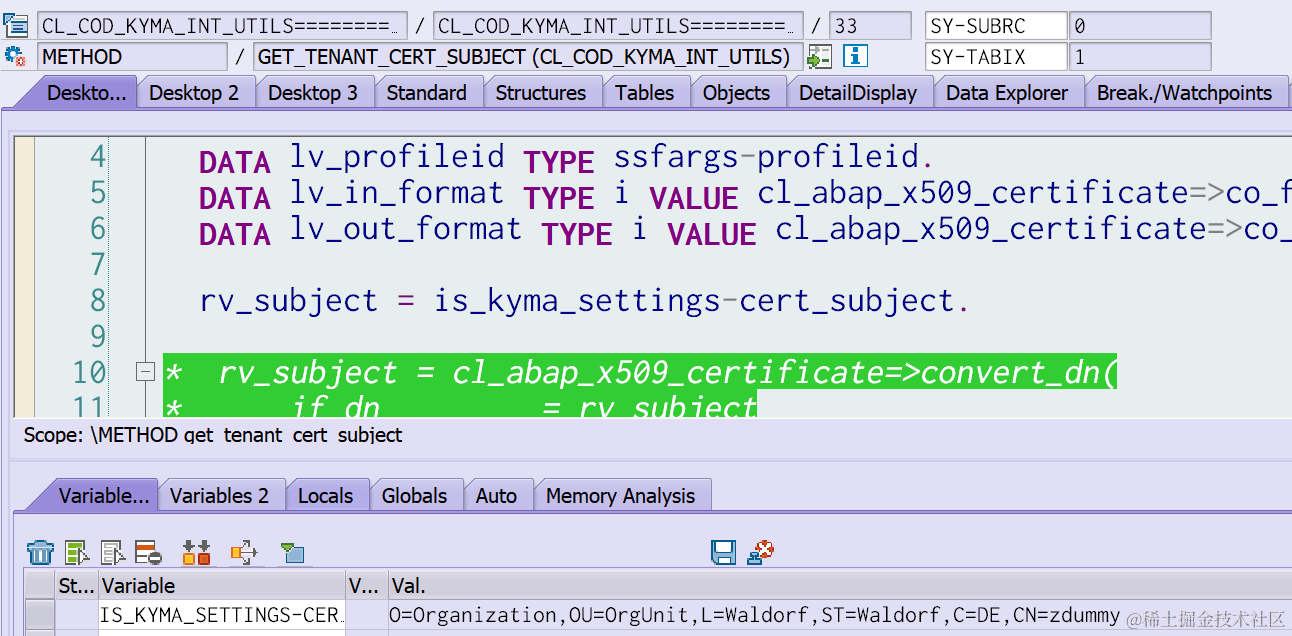The height and width of the screenshot is (636, 1292).
Task: Click the SY-TABIX label field
Action: [x=997, y=56]
